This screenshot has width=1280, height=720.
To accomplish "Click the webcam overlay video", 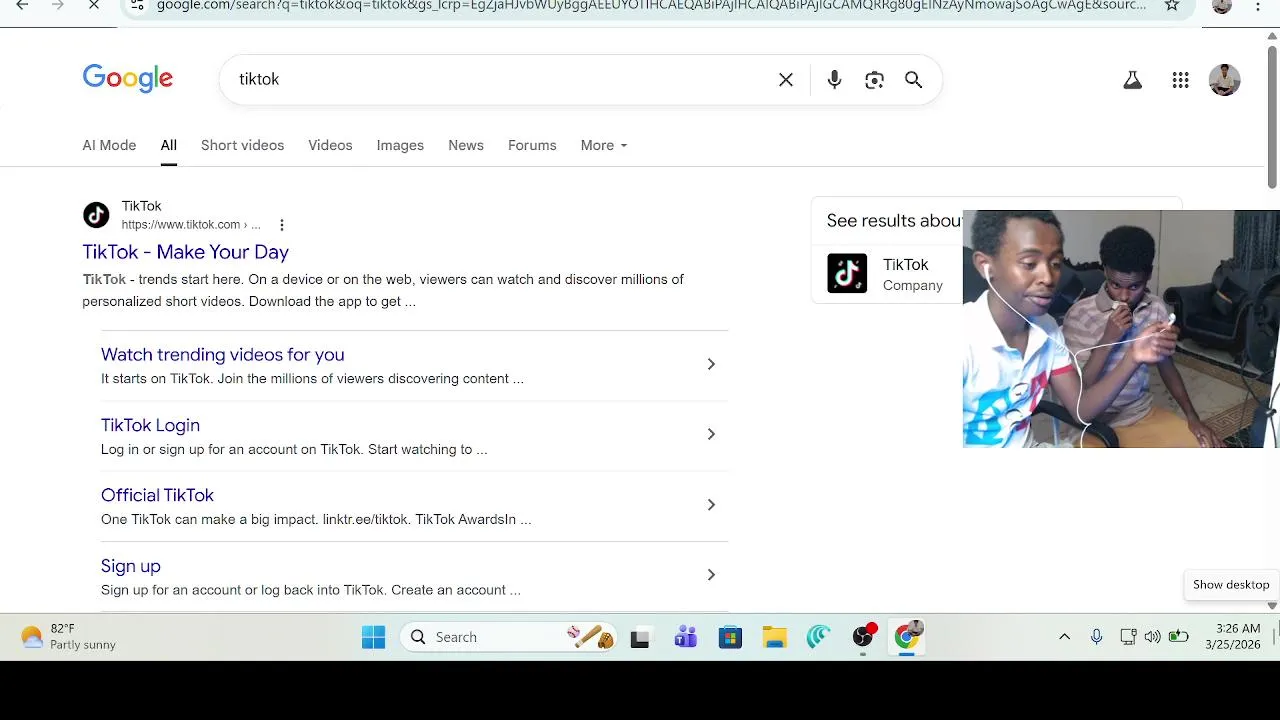I will (x=1121, y=329).
